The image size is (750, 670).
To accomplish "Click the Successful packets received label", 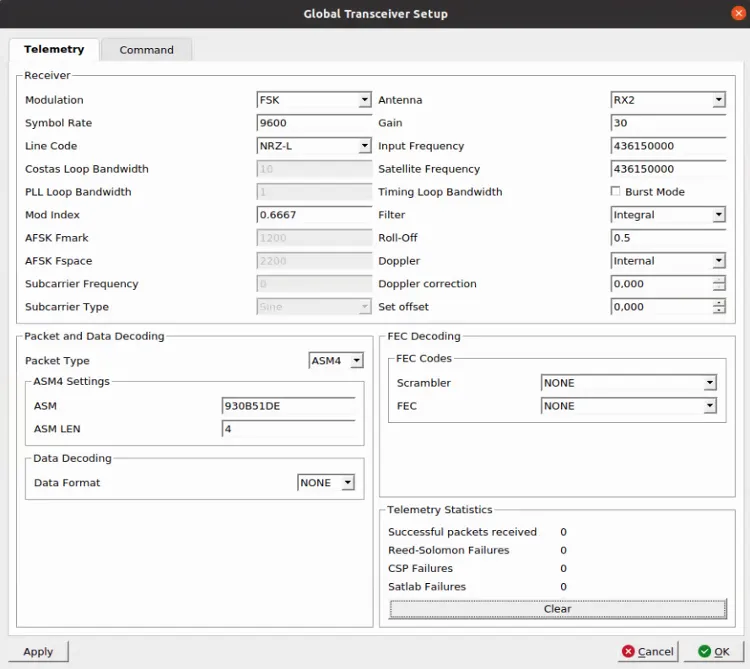I will coord(463,532).
